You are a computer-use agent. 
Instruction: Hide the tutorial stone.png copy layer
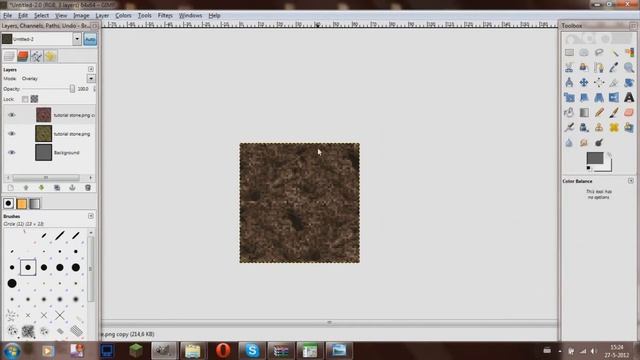(11, 115)
